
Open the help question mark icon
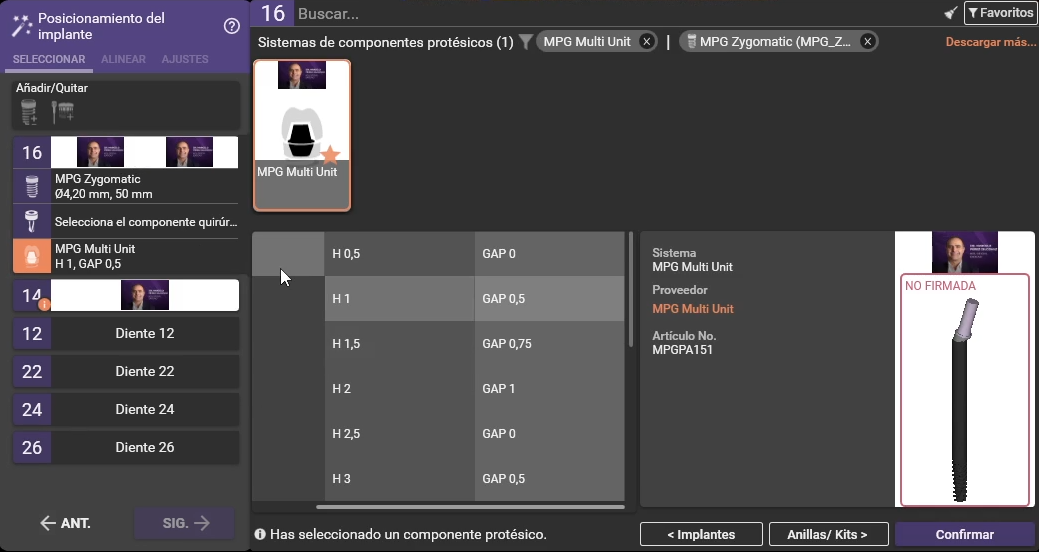click(231, 26)
